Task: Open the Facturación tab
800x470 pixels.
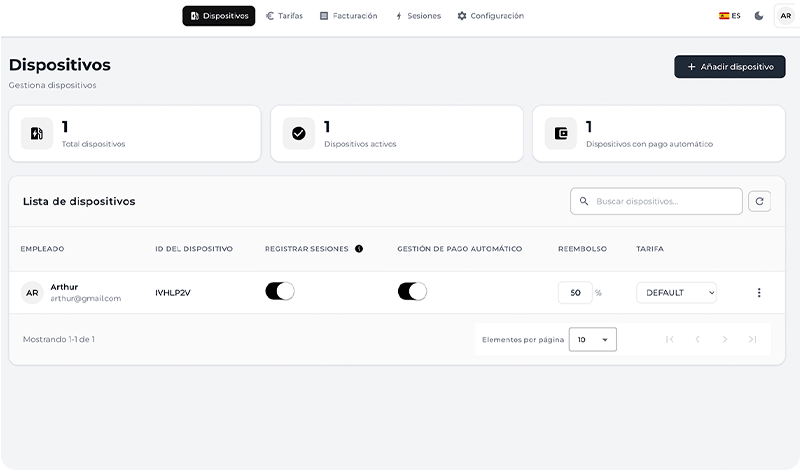Action: 348,16
